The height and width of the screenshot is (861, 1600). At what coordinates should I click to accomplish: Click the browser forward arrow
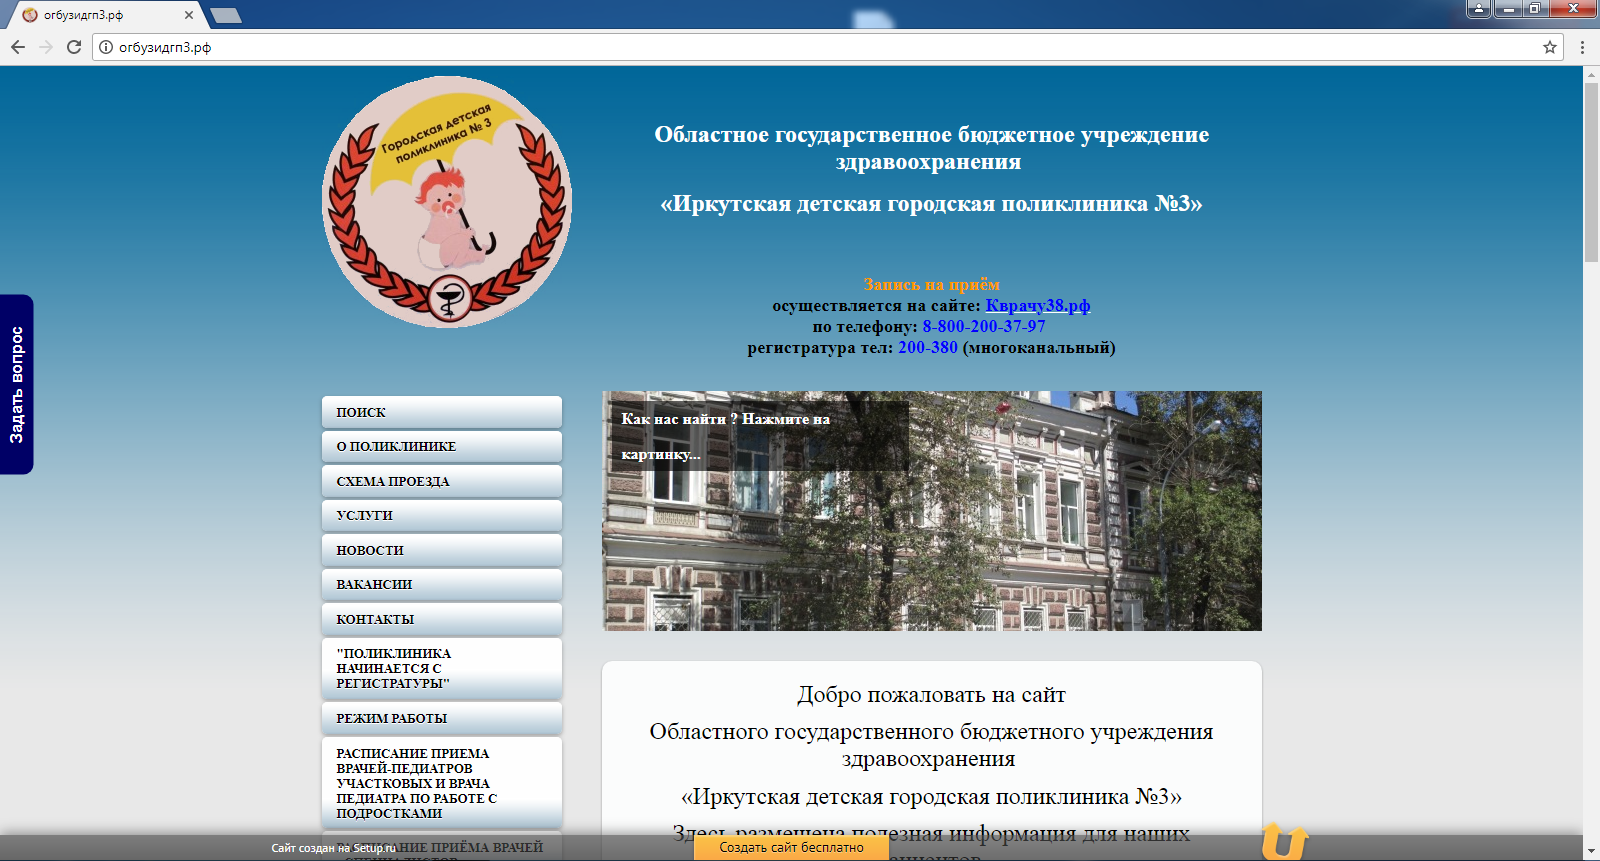[46, 47]
